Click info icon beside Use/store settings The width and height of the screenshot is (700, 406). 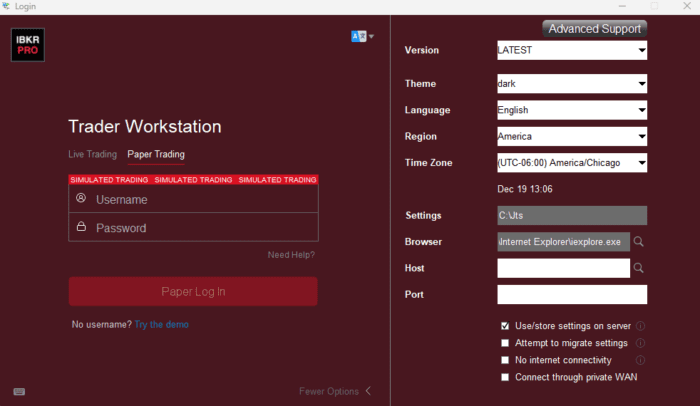coord(640,326)
